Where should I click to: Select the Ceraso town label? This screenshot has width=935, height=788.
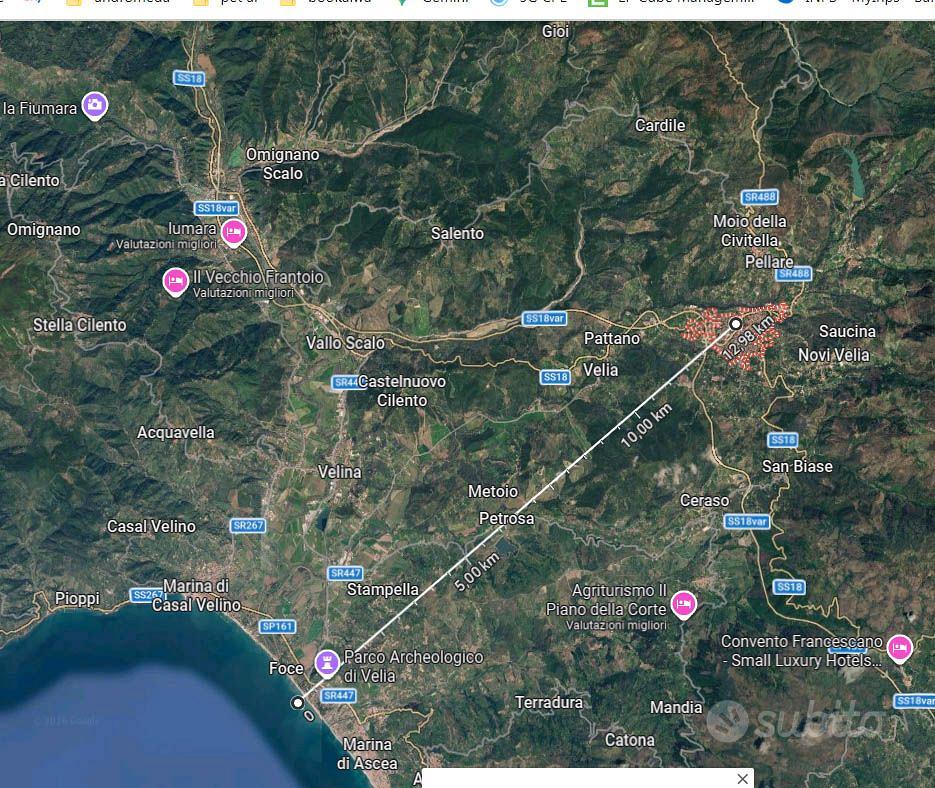[705, 500]
